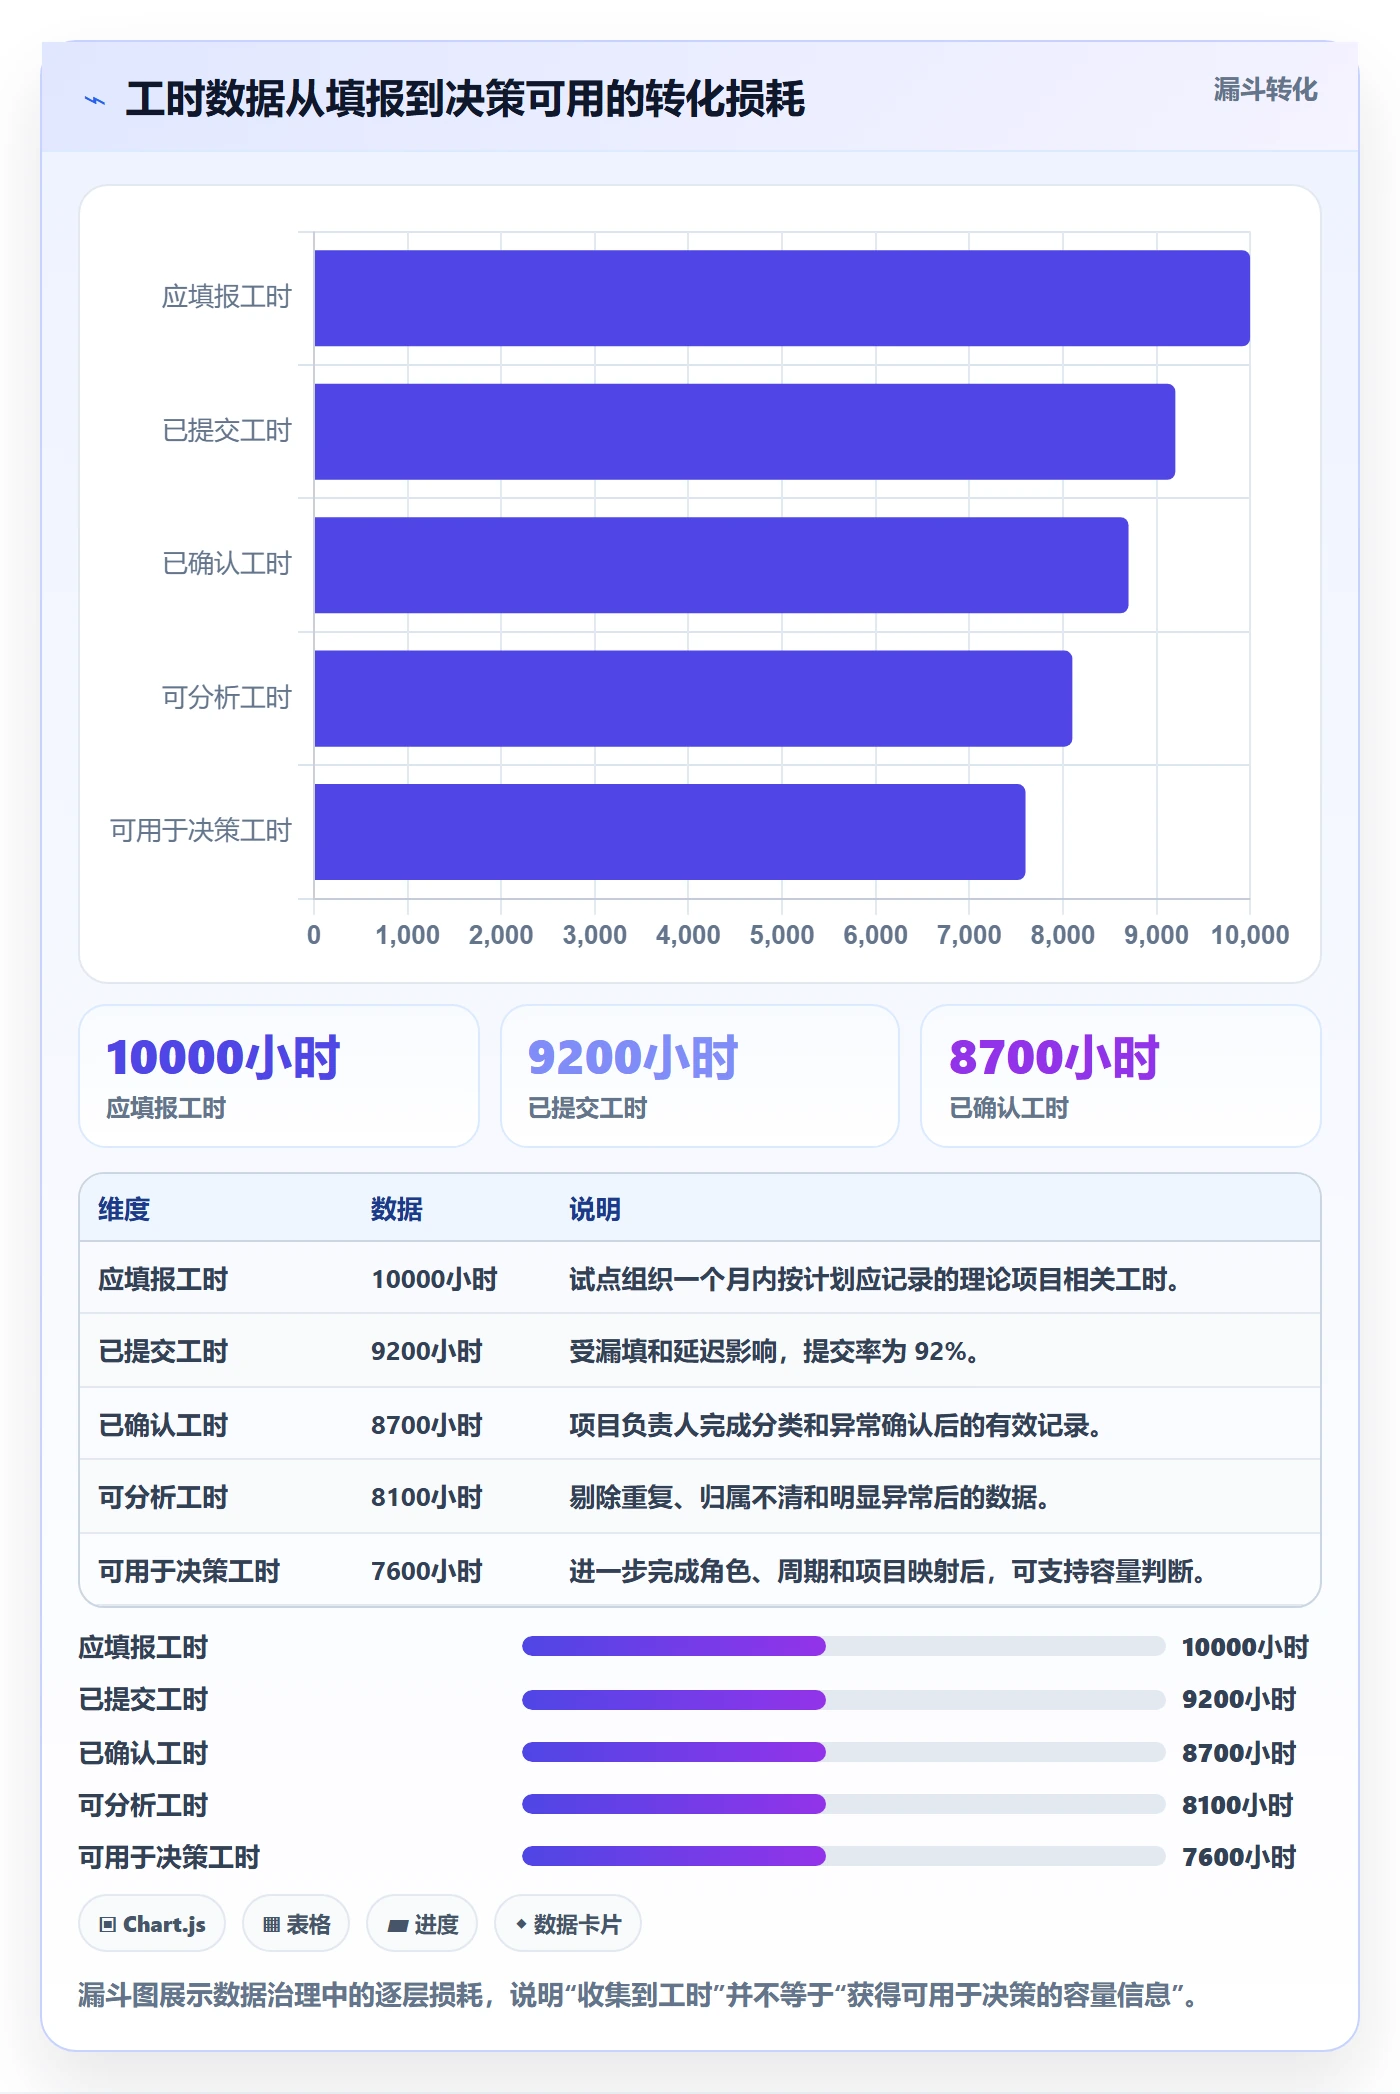Click the 说明 column header
Image resolution: width=1400 pixels, height=2094 pixels.
coord(595,1209)
